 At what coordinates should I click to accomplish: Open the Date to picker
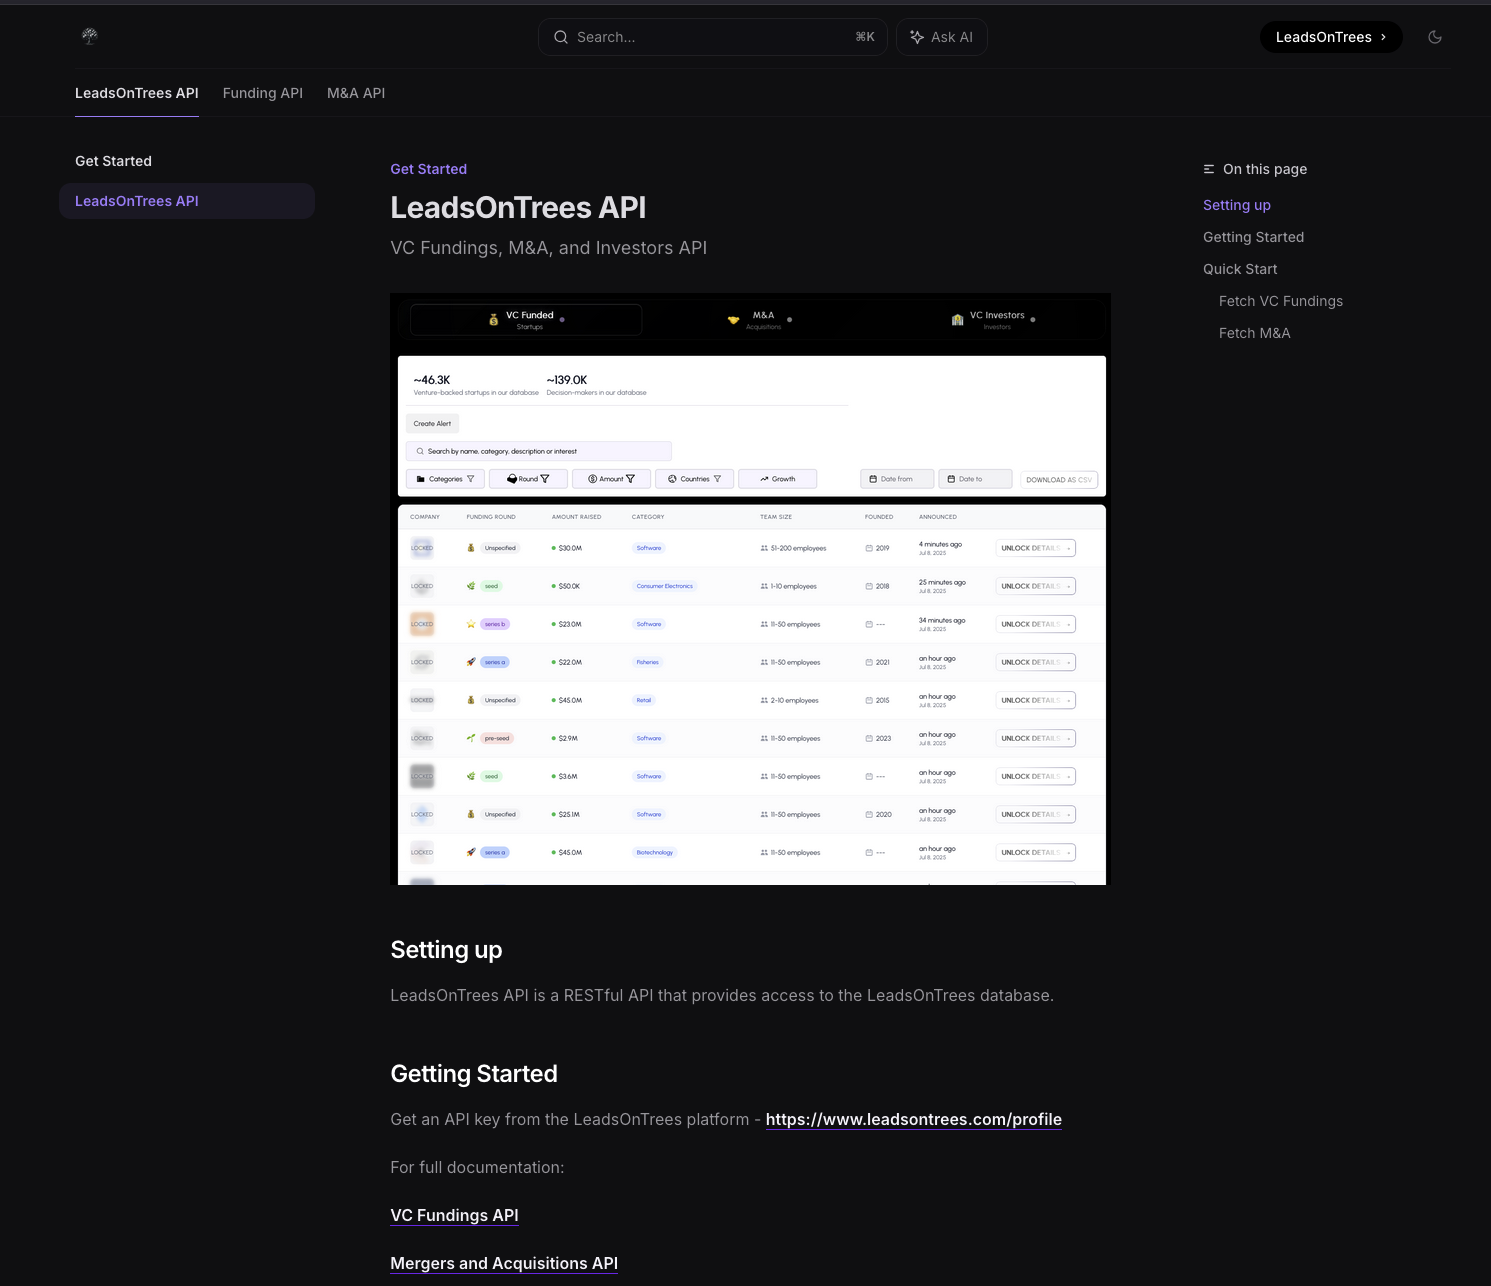click(975, 479)
